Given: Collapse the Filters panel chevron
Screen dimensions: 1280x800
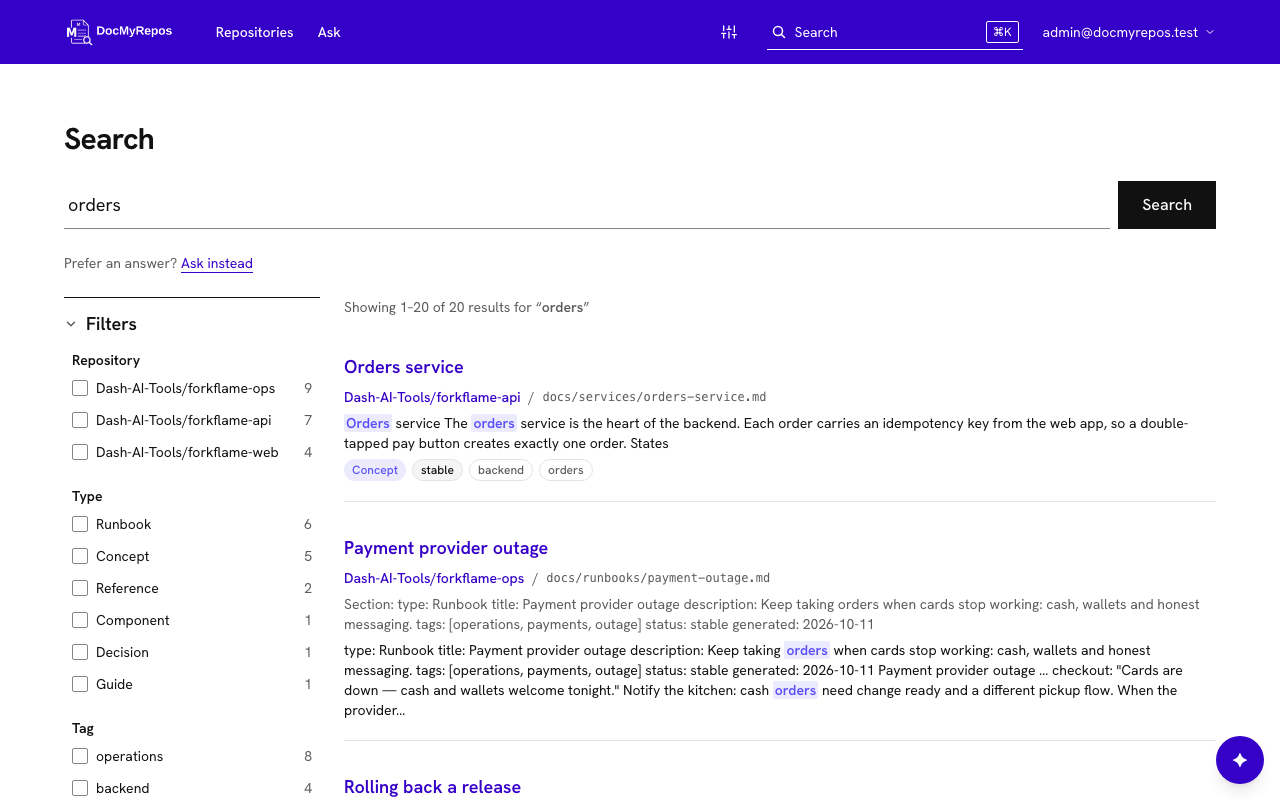Looking at the screenshot, I should 71,324.
